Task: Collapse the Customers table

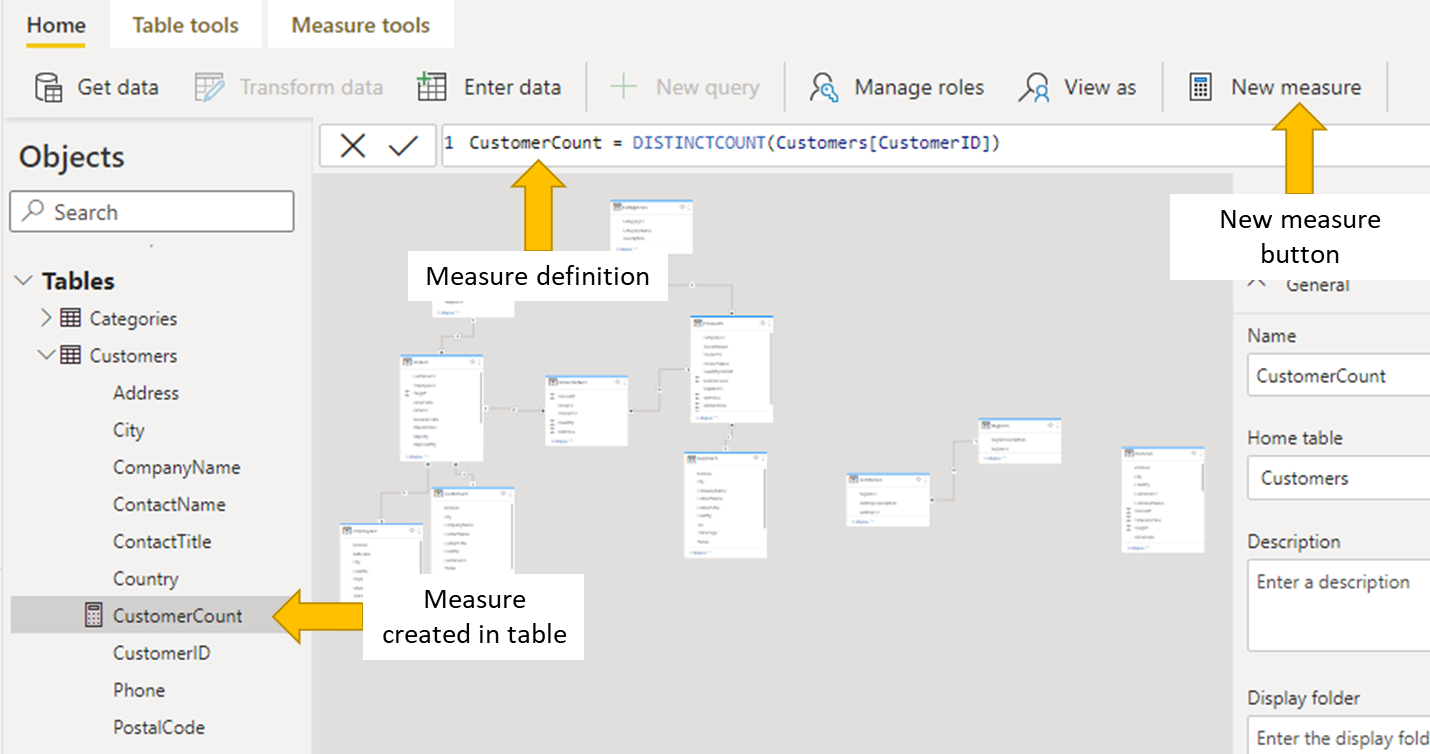Action: (46, 355)
